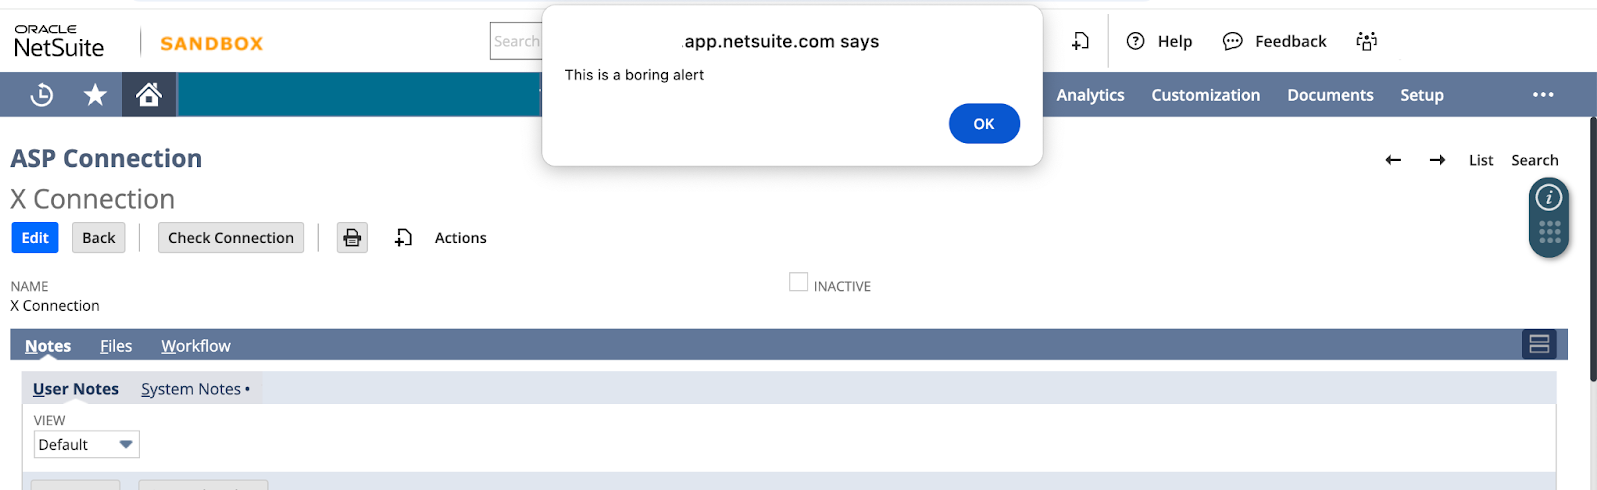Expand the three-dots overflow menu
Screen dimensions: 1597x490
point(1543,95)
